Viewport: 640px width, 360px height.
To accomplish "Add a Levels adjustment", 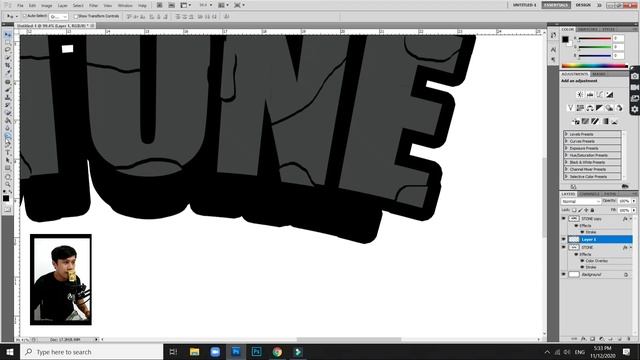I will (590, 95).
